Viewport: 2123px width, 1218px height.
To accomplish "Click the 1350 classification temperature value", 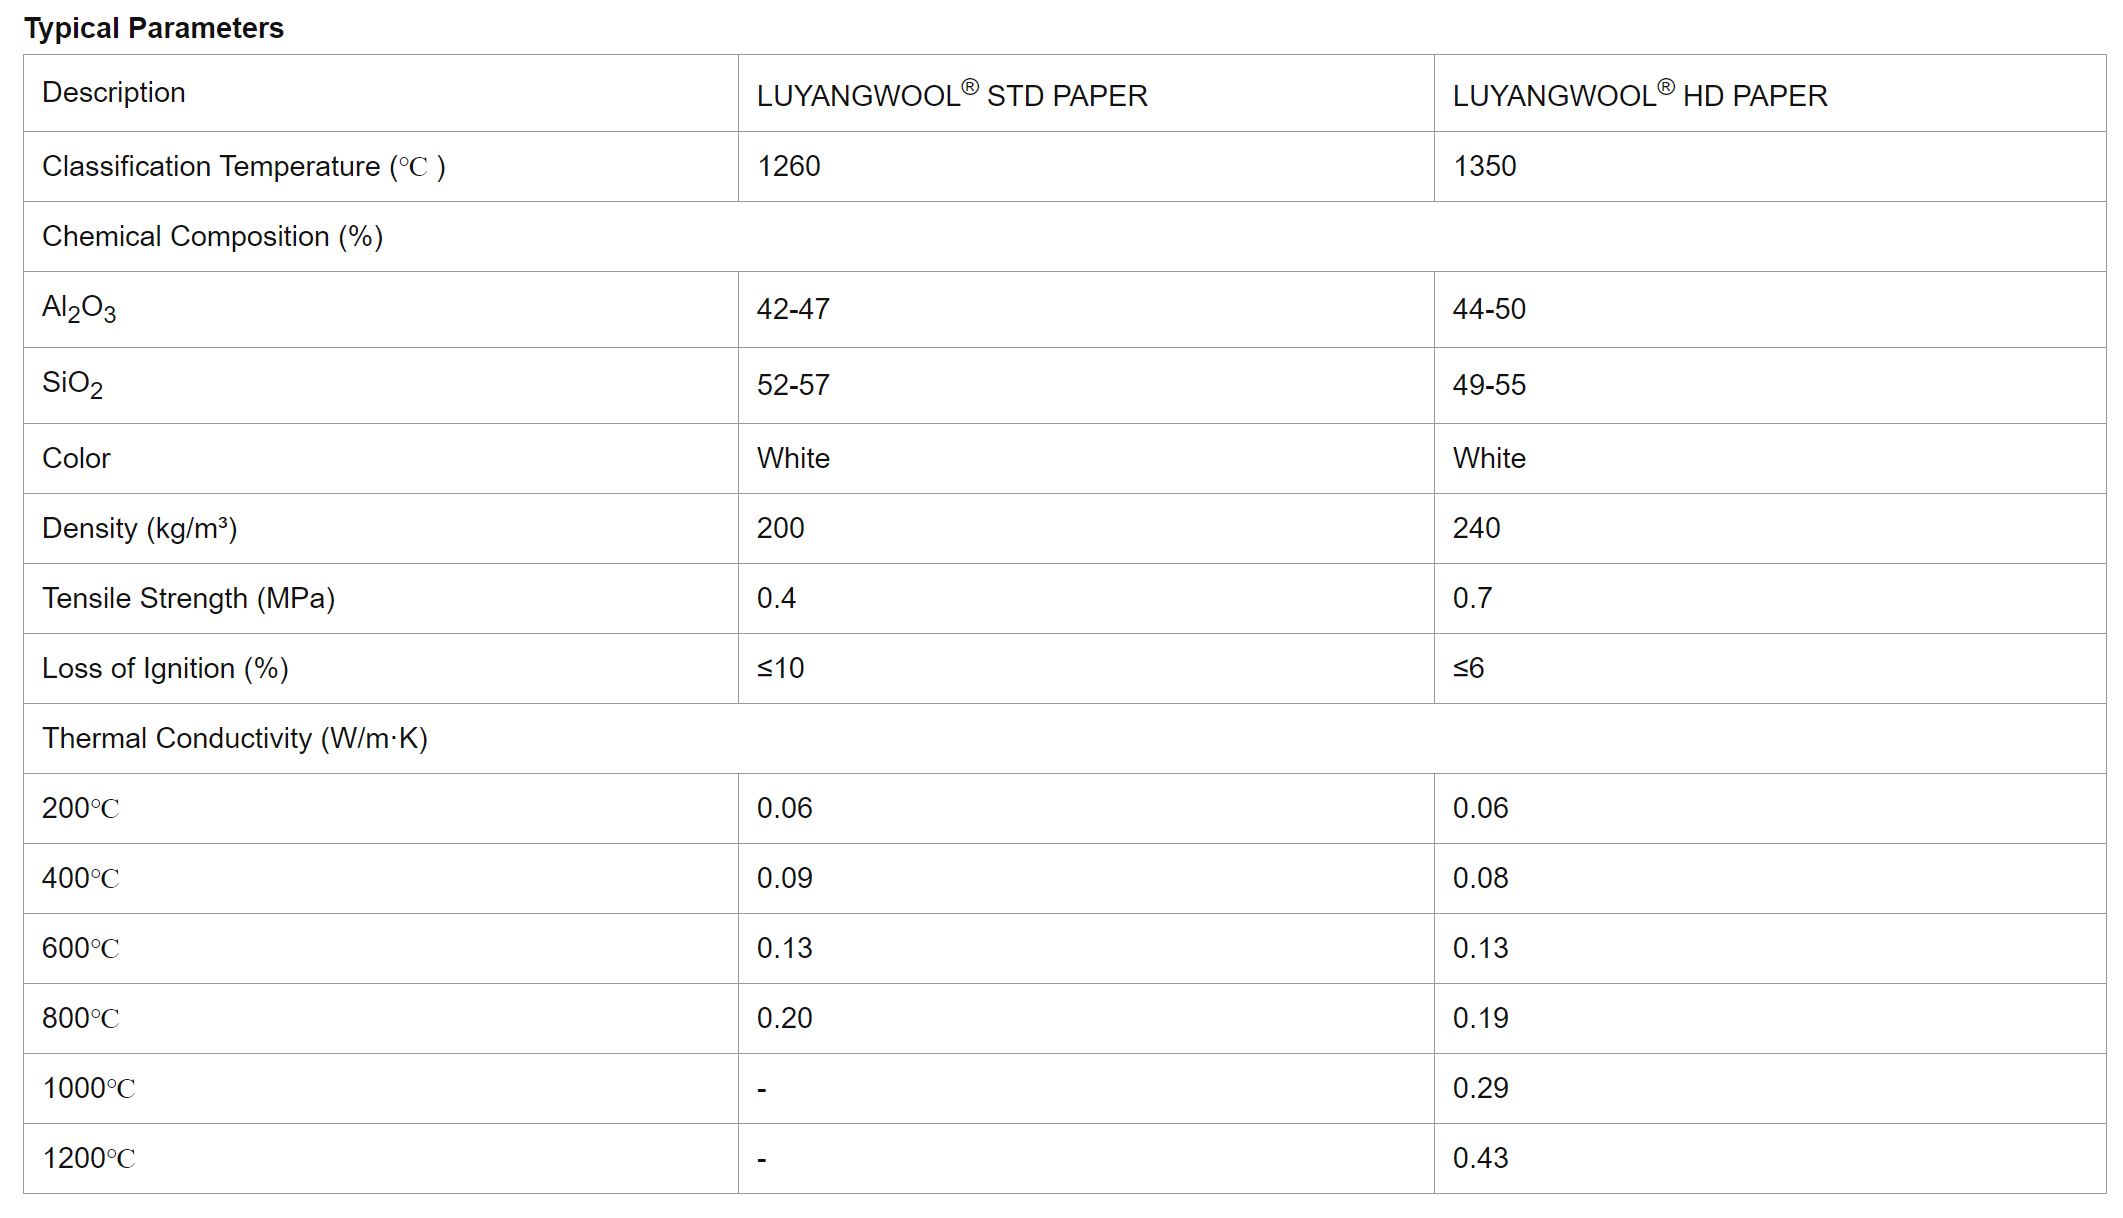I will click(x=1485, y=166).
